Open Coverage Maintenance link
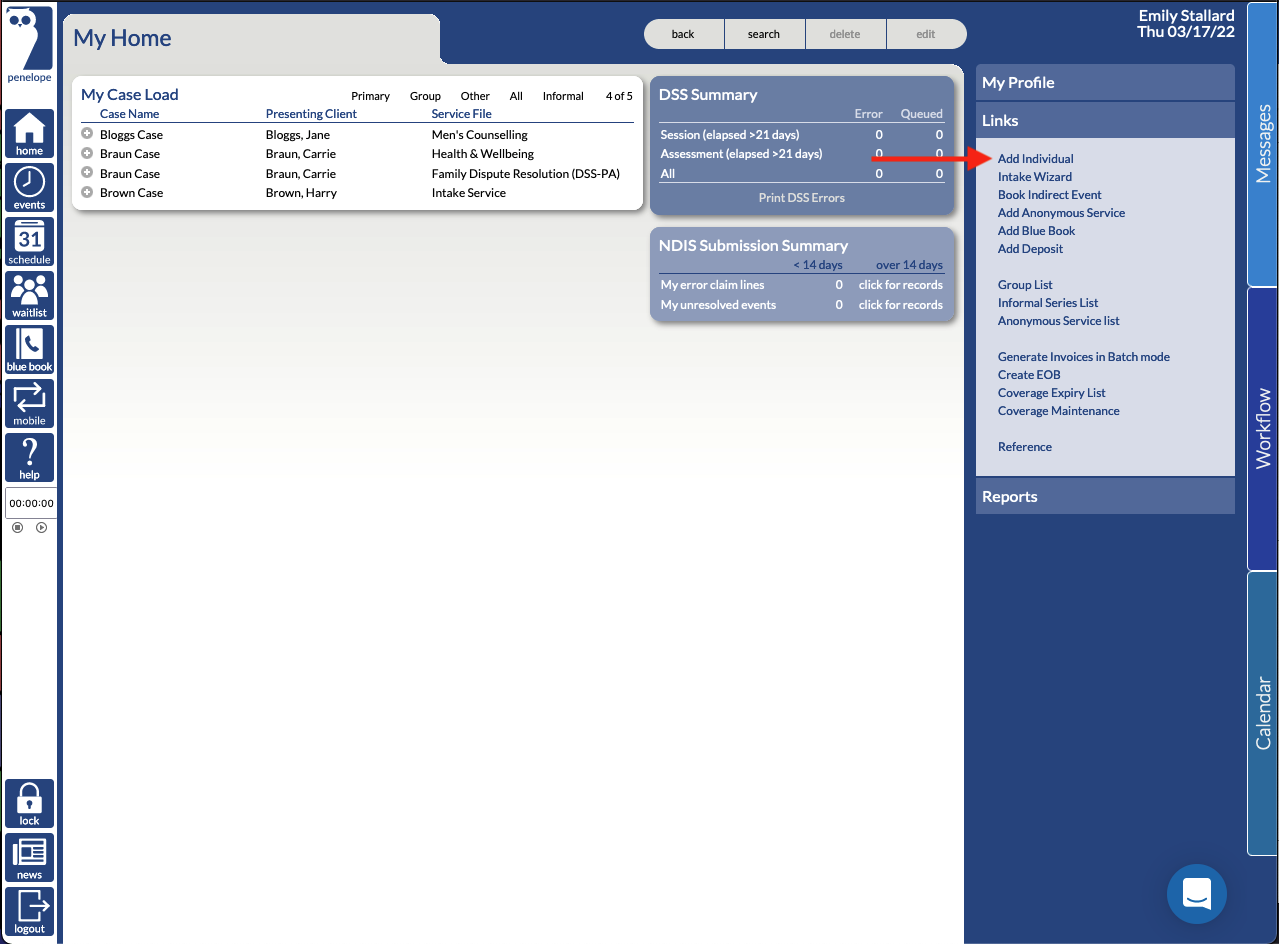The height and width of the screenshot is (944, 1279). coord(1058,411)
